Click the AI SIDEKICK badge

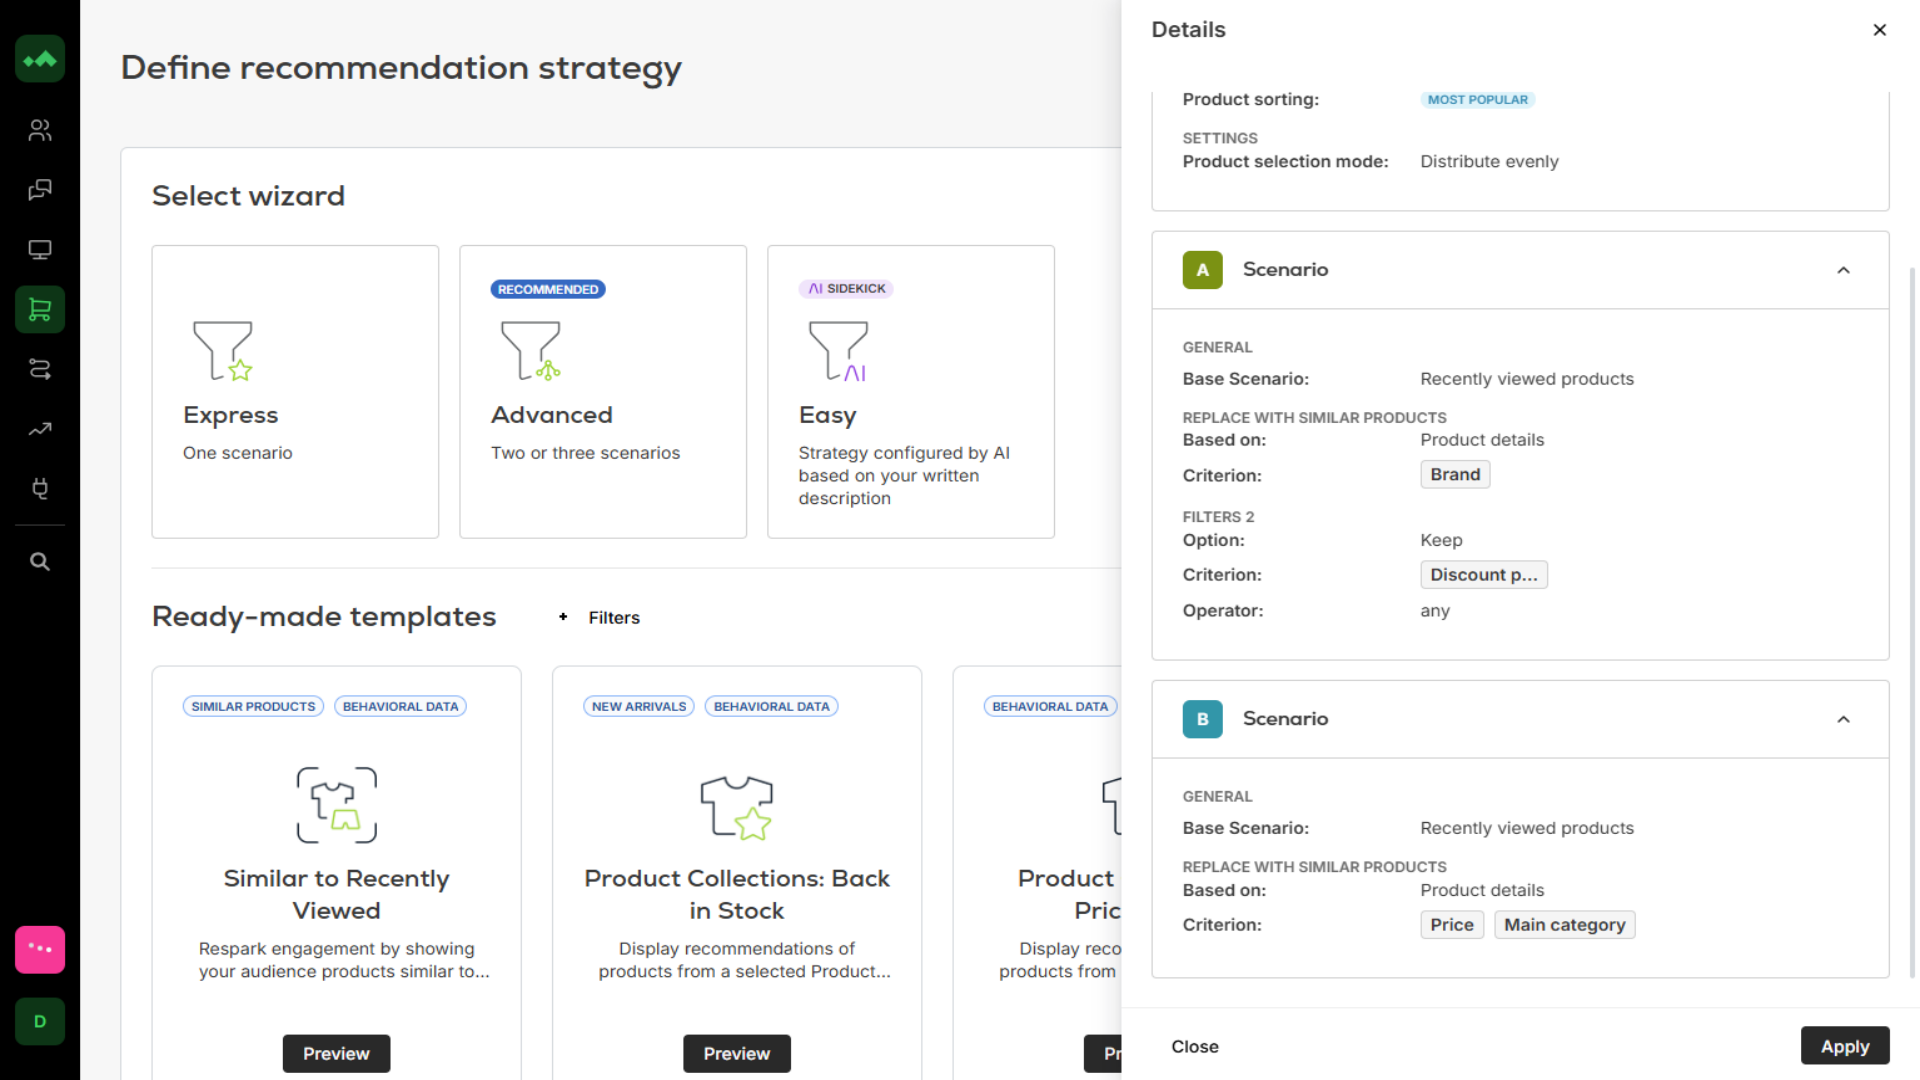pos(846,288)
